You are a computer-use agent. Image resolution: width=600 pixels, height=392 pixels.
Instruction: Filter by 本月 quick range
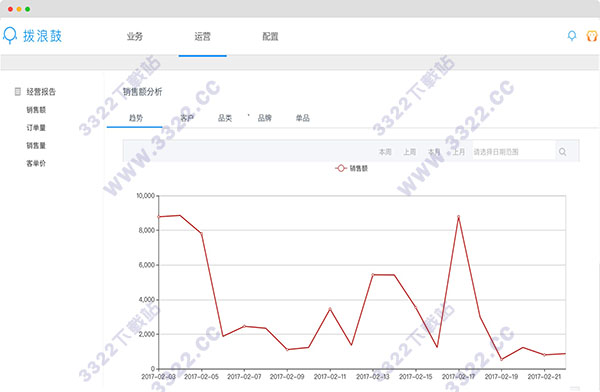(434, 152)
